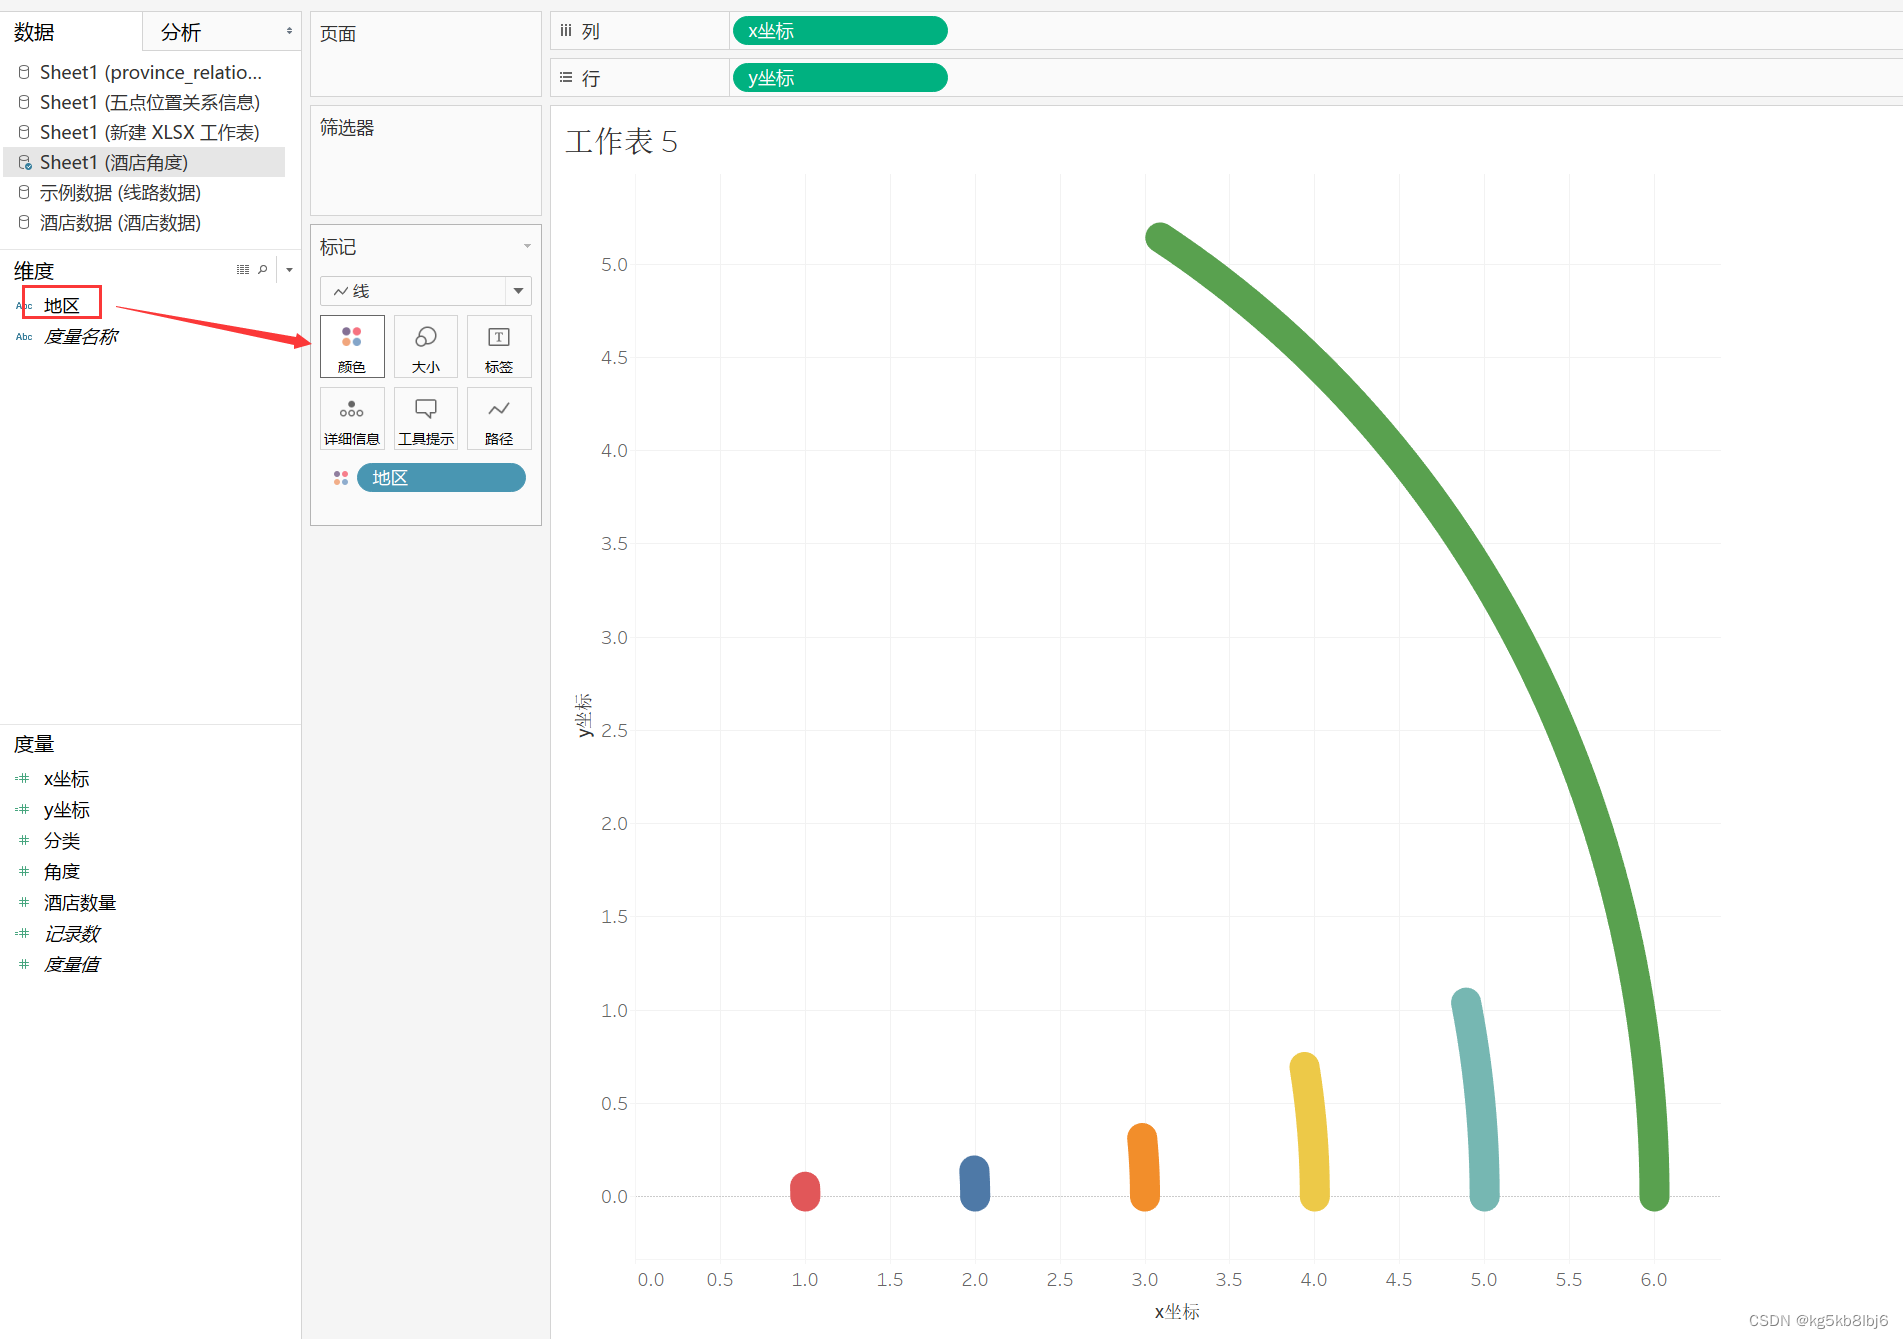This screenshot has height=1339, width=1903.
Task: Click the blue line mark
Action: pos(975,1183)
